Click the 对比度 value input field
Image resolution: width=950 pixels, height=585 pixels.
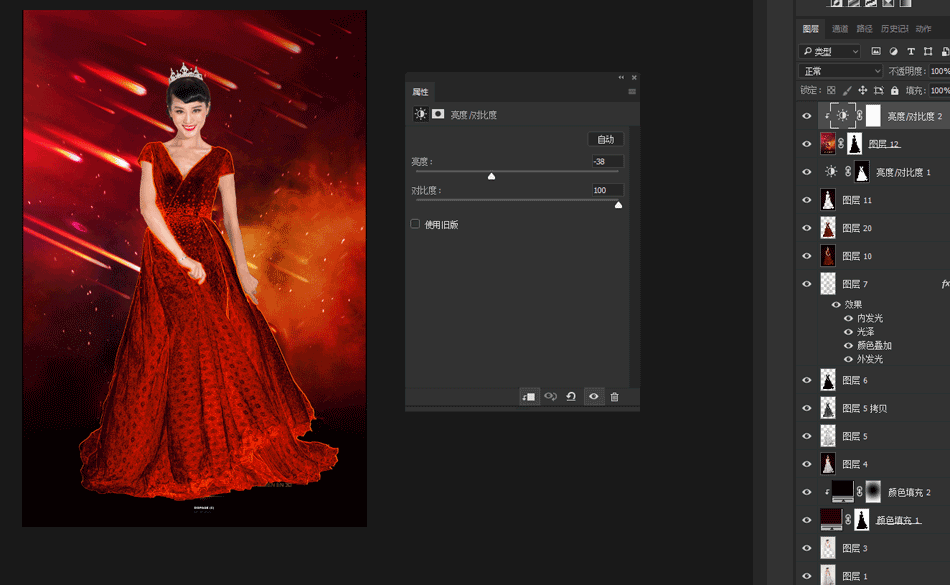607,190
